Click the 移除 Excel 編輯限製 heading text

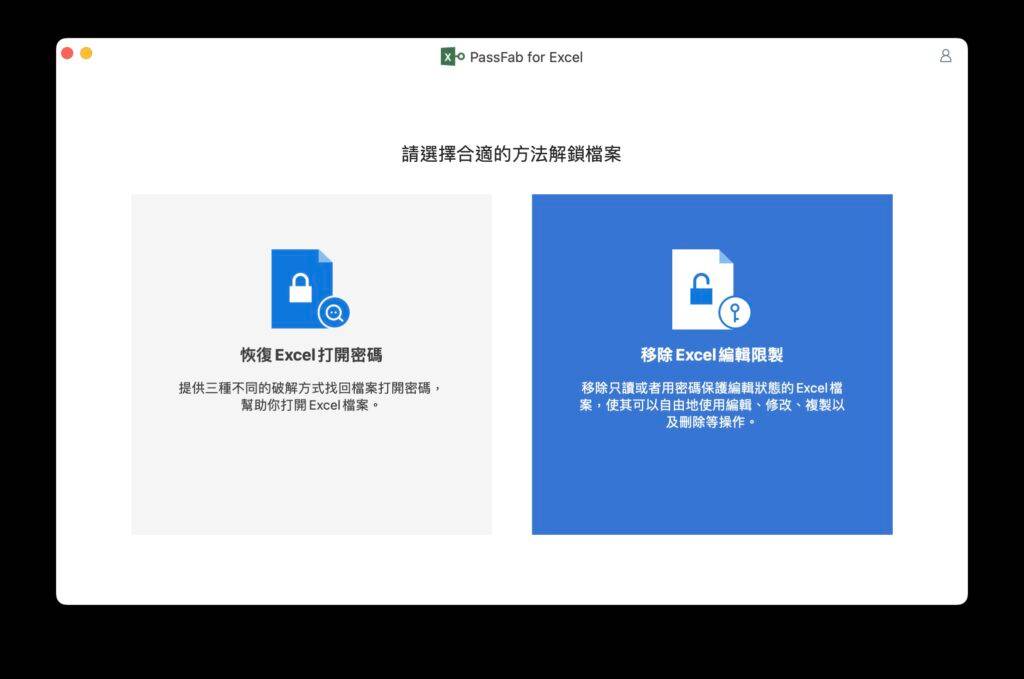pos(711,357)
